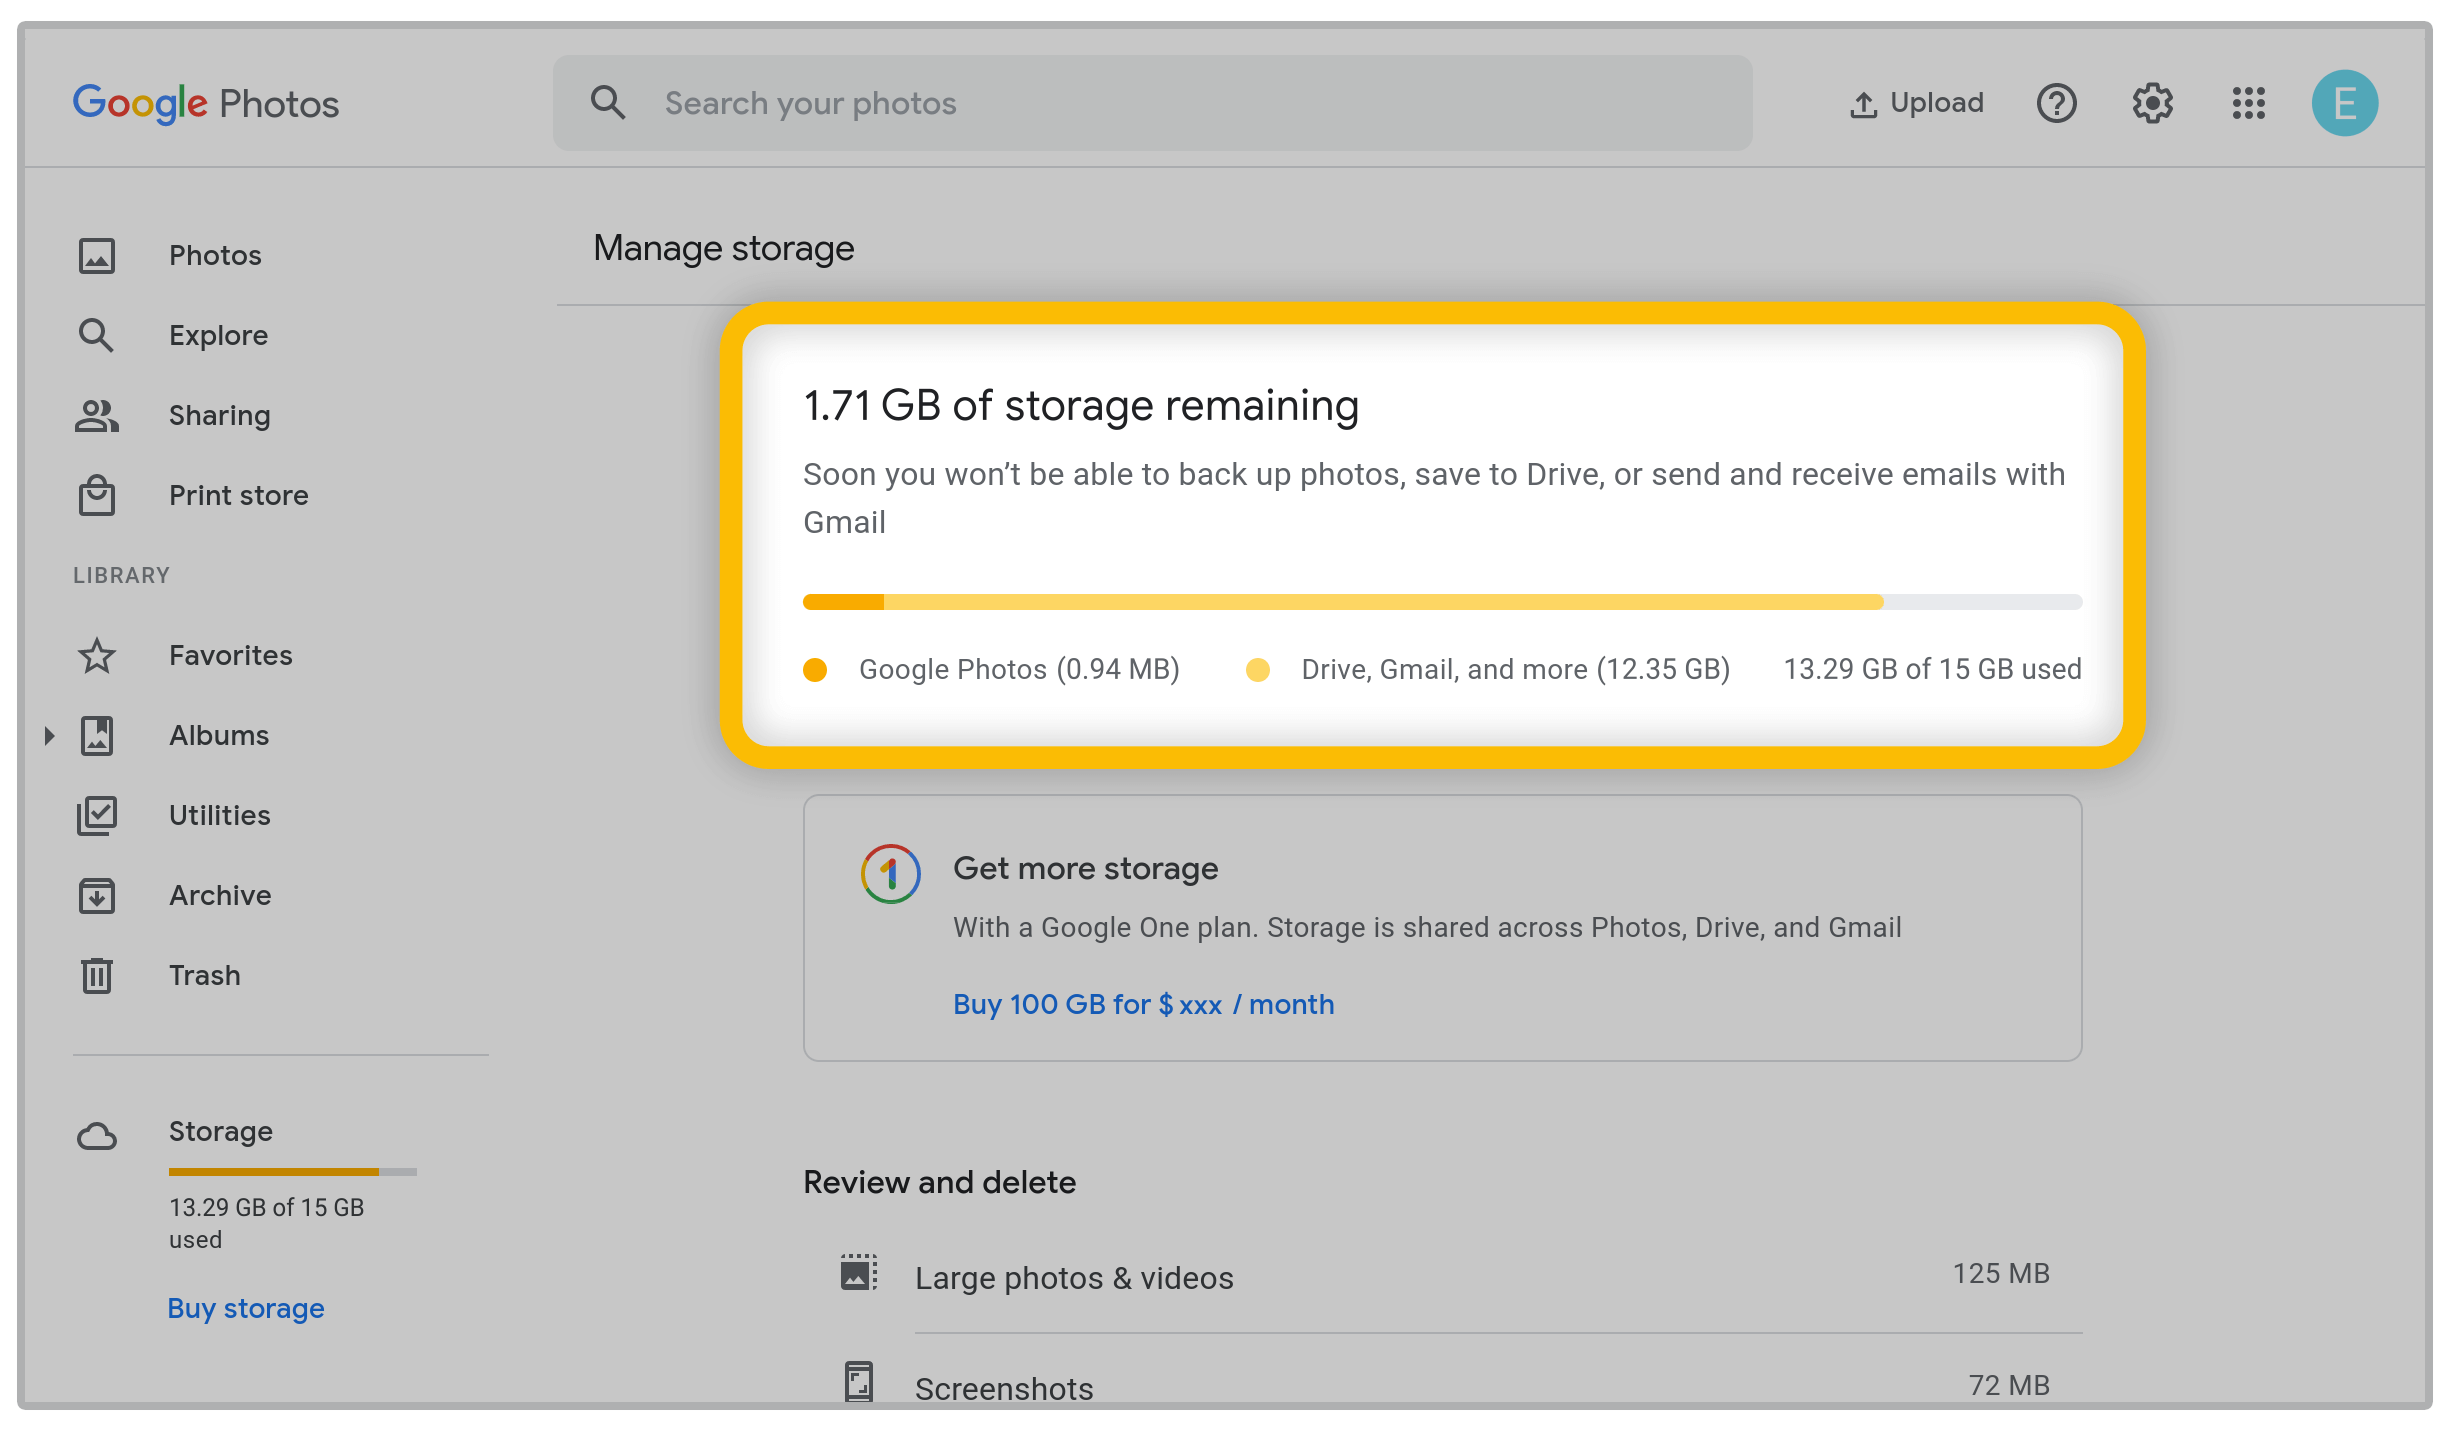
Task: Click the Manage storage page title
Action: point(724,248)
